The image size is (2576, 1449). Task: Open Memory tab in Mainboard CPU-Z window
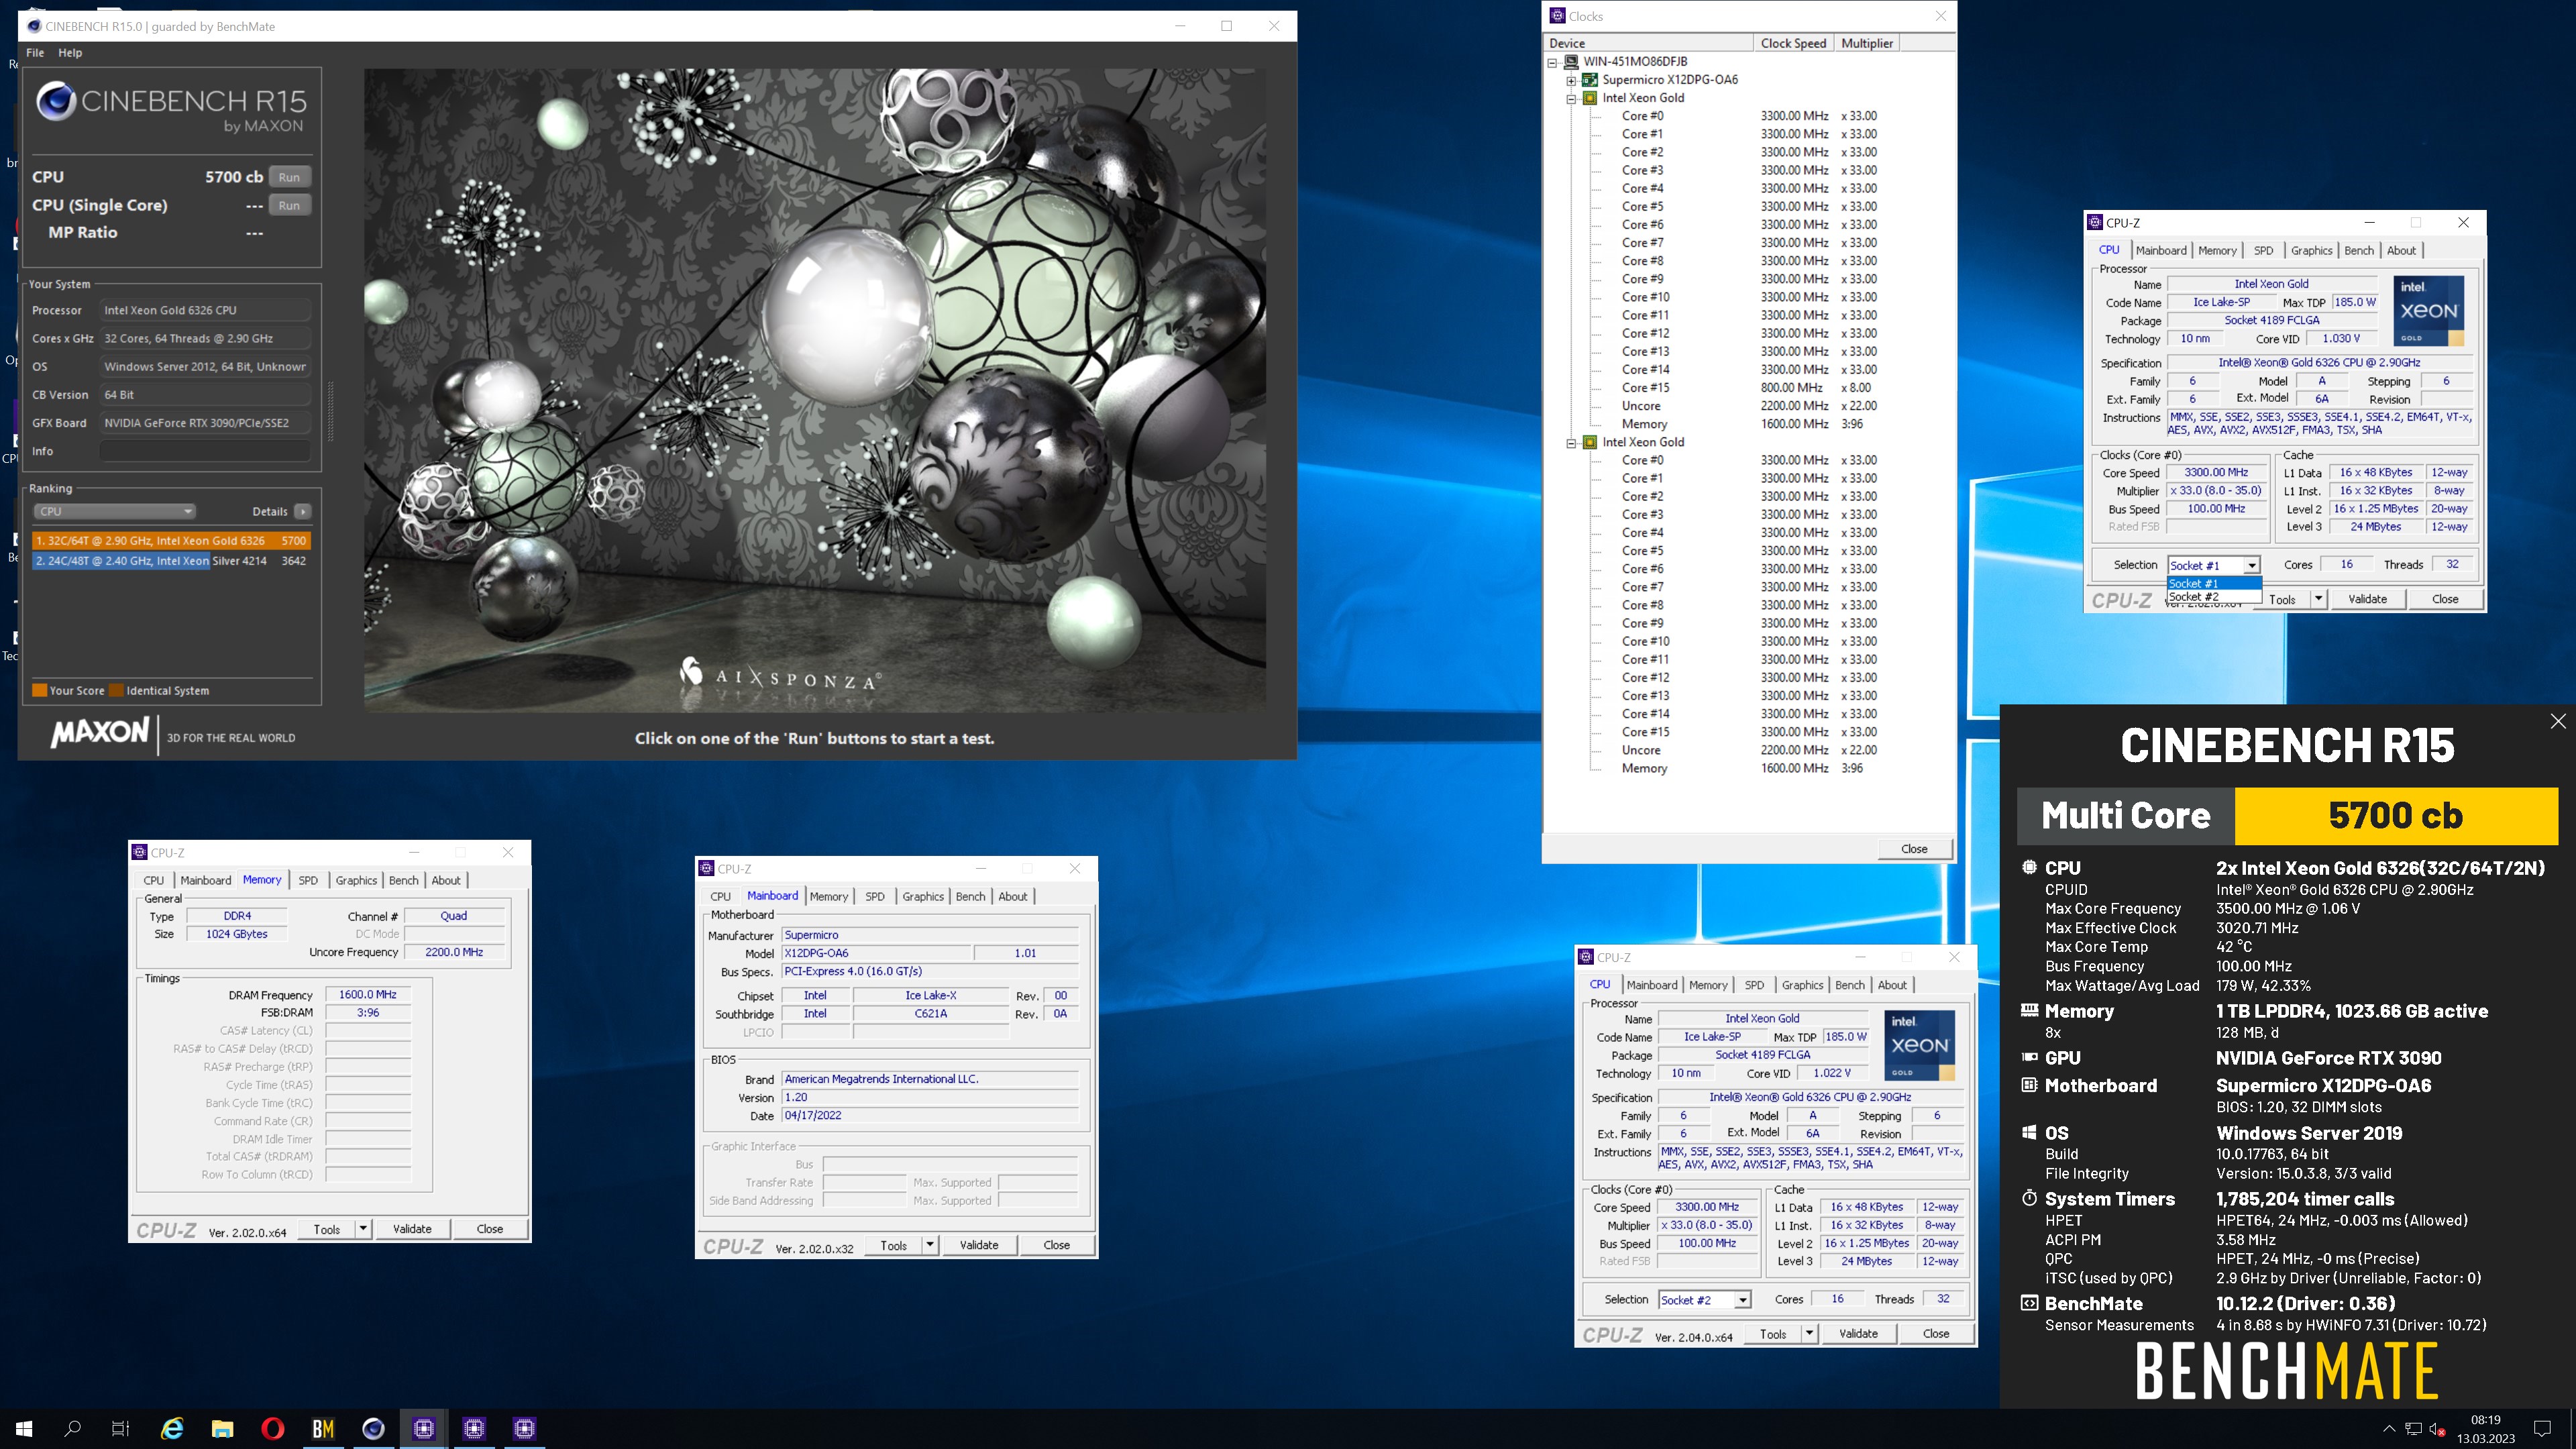tap(828, 896)
